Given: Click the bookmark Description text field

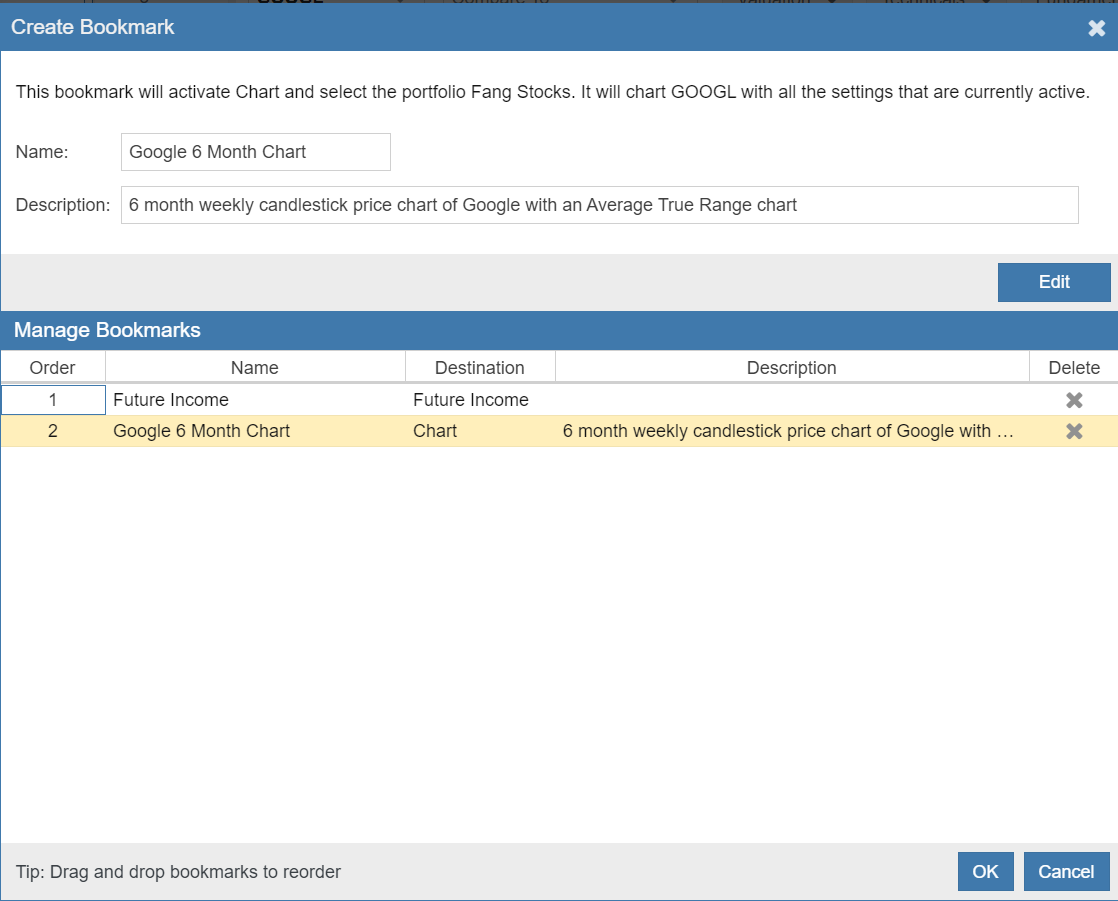Looking at the screenshot, I should click(599, 205).
